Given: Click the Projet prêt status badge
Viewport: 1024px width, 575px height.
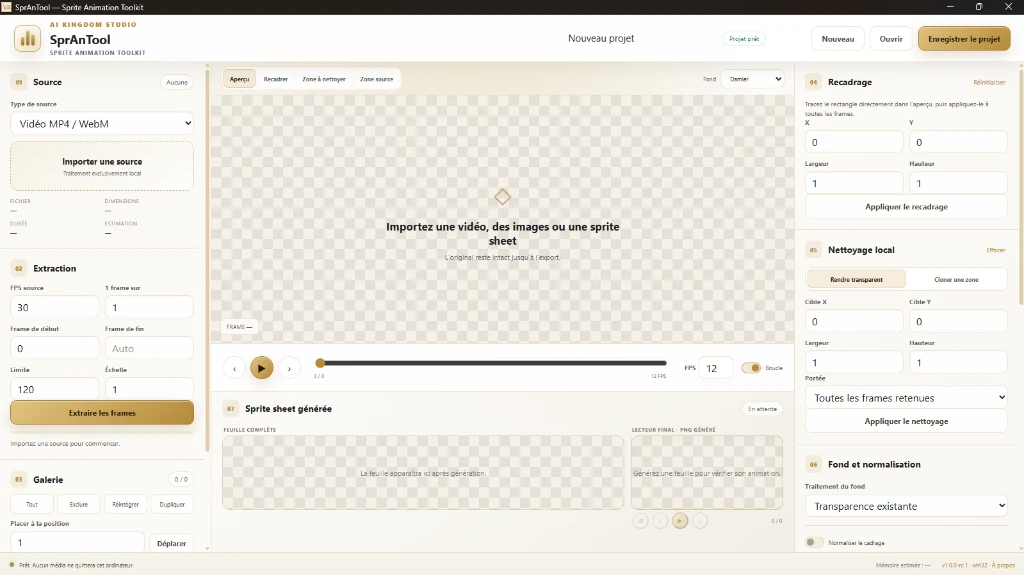Looking at the screenshot, I should click(744, 39).
